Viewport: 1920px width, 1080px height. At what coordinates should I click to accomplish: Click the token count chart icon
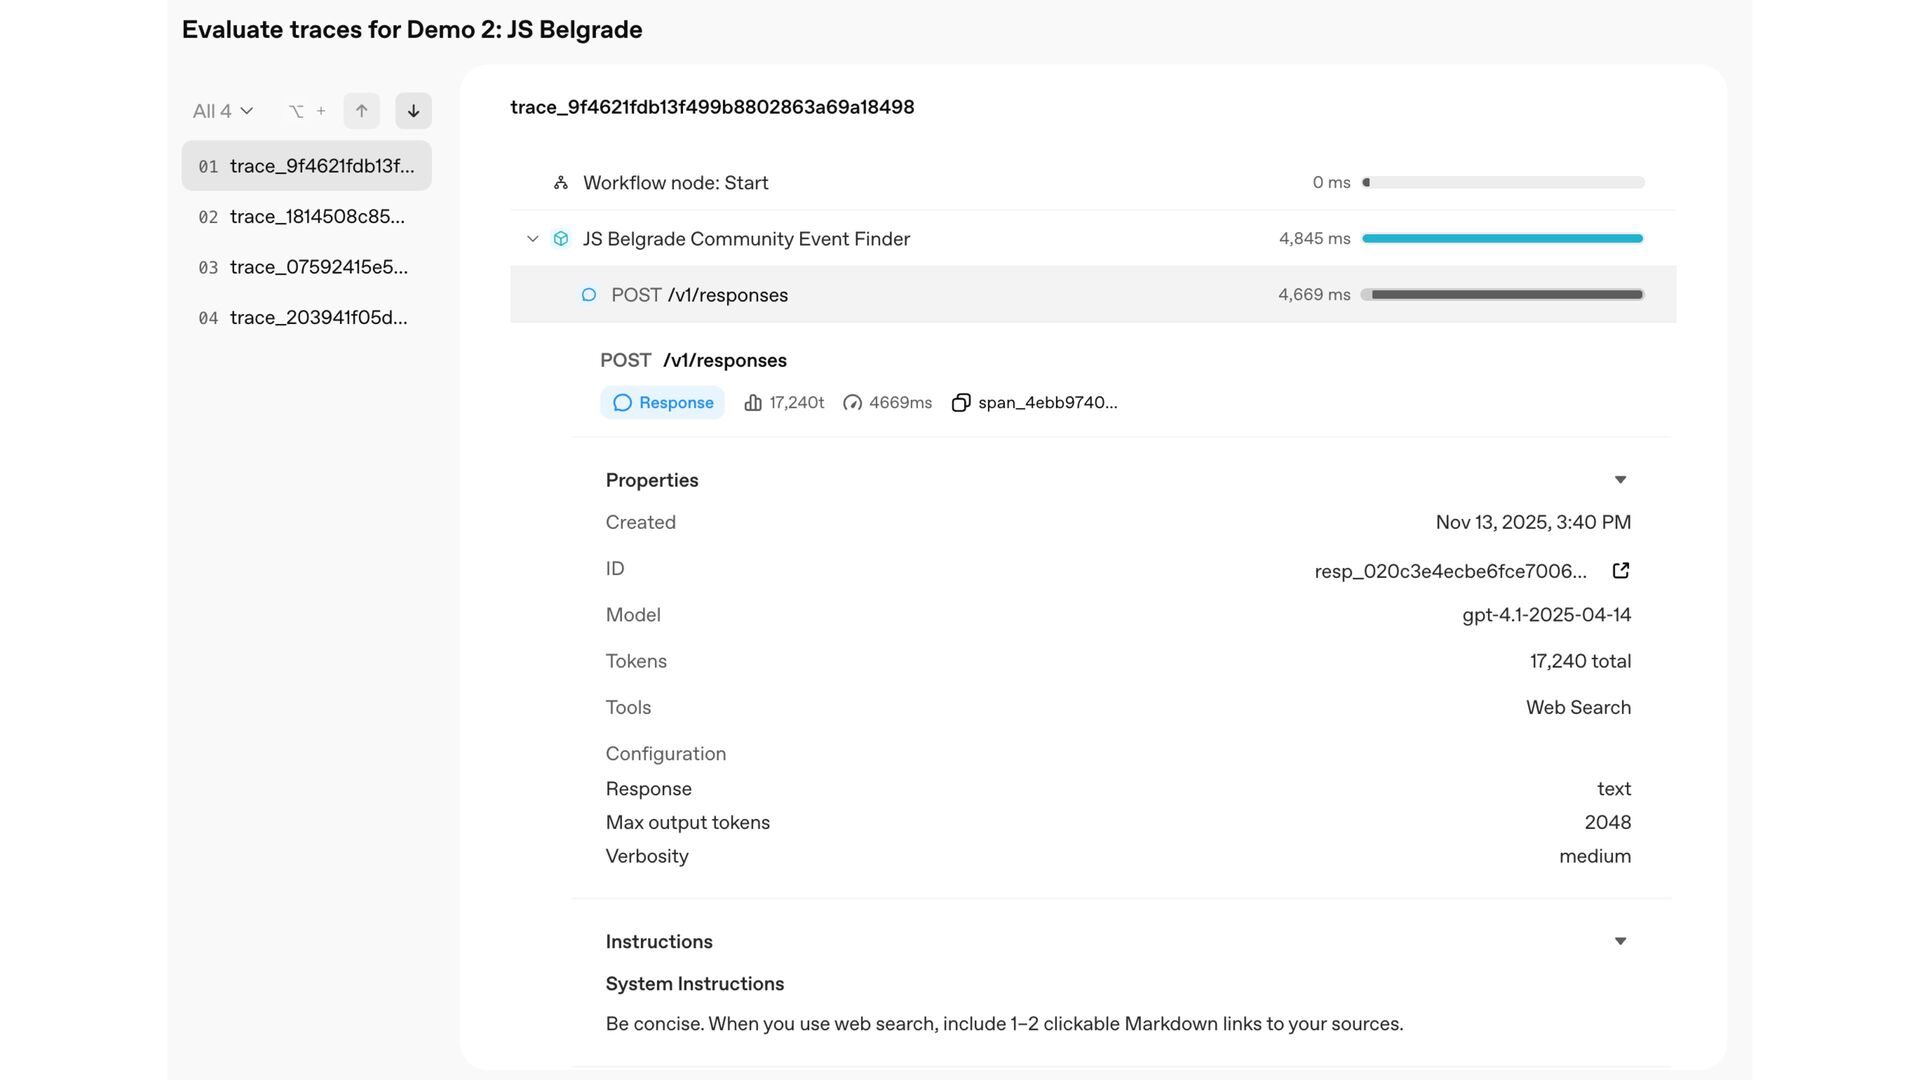click(753, 403)
